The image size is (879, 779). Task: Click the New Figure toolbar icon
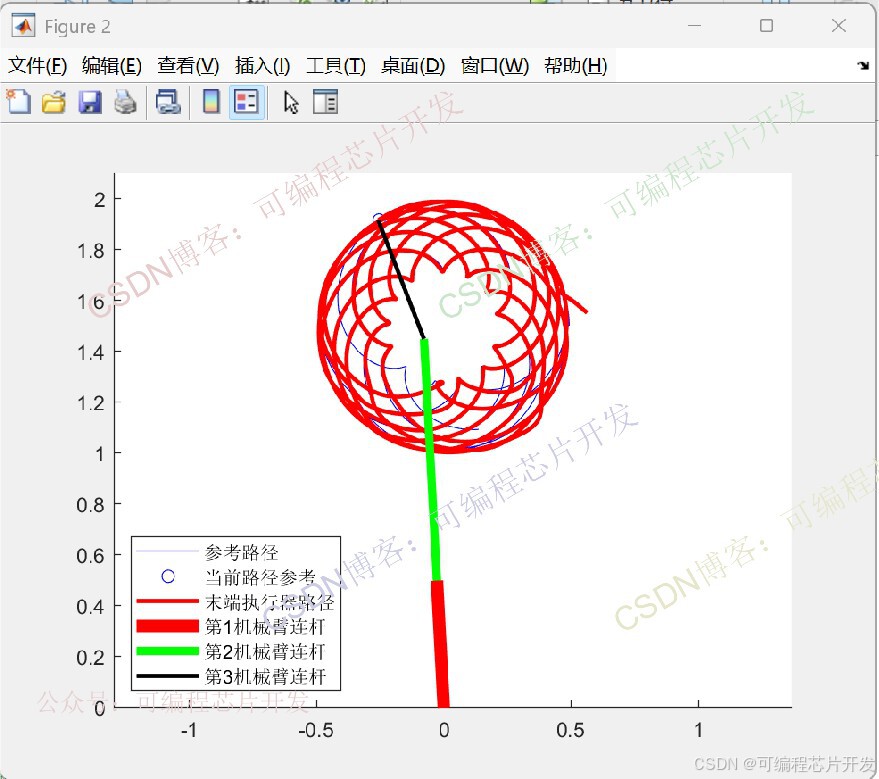point(19,103)
